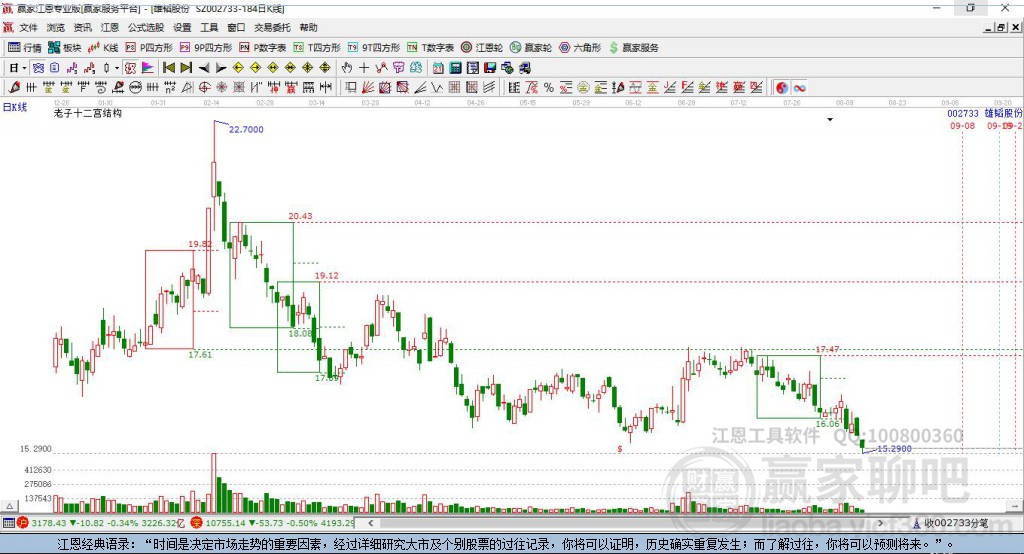Switch to the K线 chart view

(x=104, y=48)
